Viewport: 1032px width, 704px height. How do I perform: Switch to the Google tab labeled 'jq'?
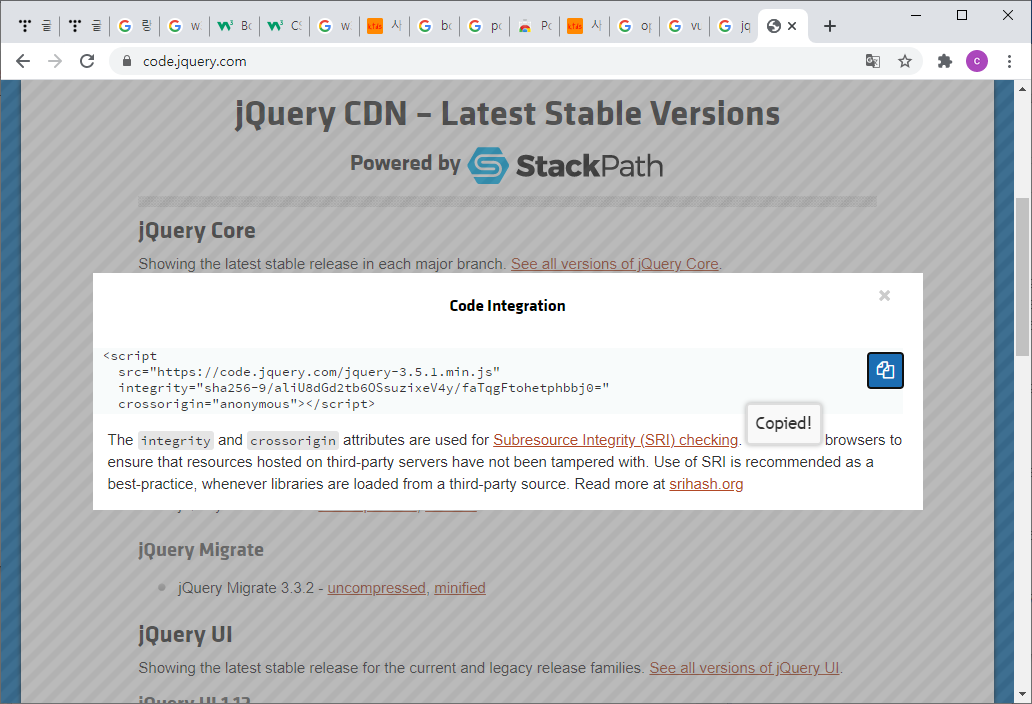pos(733,26)
